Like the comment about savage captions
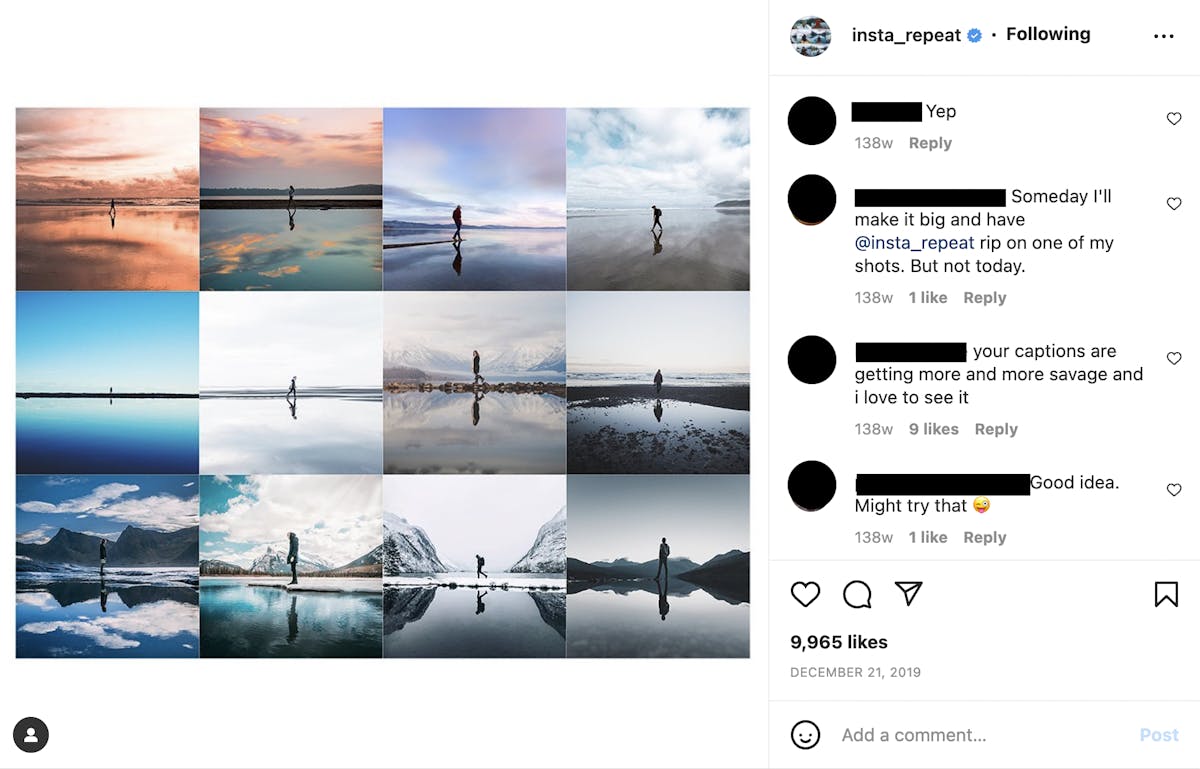Screen dimensions: 1200x769 (1173, 357)
